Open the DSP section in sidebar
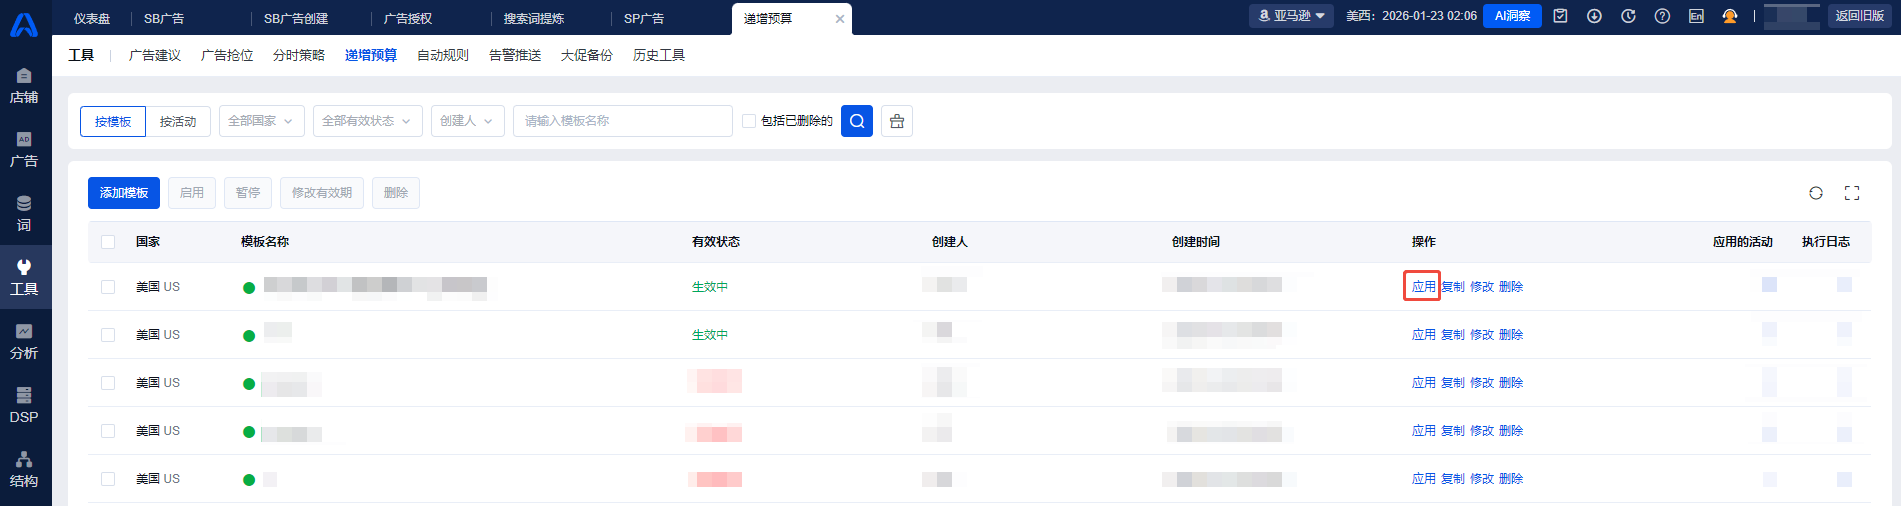Image resolution: width=1901 pixels, height=506 pixels. click(x=24, y=405)
